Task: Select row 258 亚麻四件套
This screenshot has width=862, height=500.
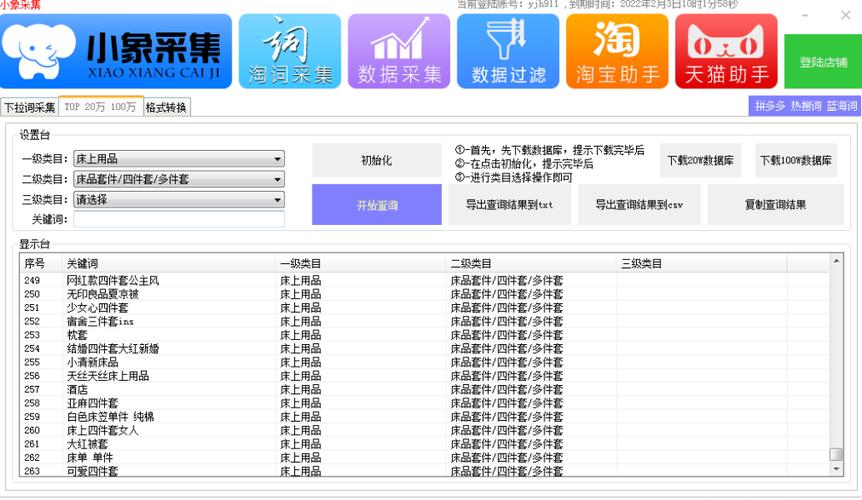Action: [x=424, y=403]
